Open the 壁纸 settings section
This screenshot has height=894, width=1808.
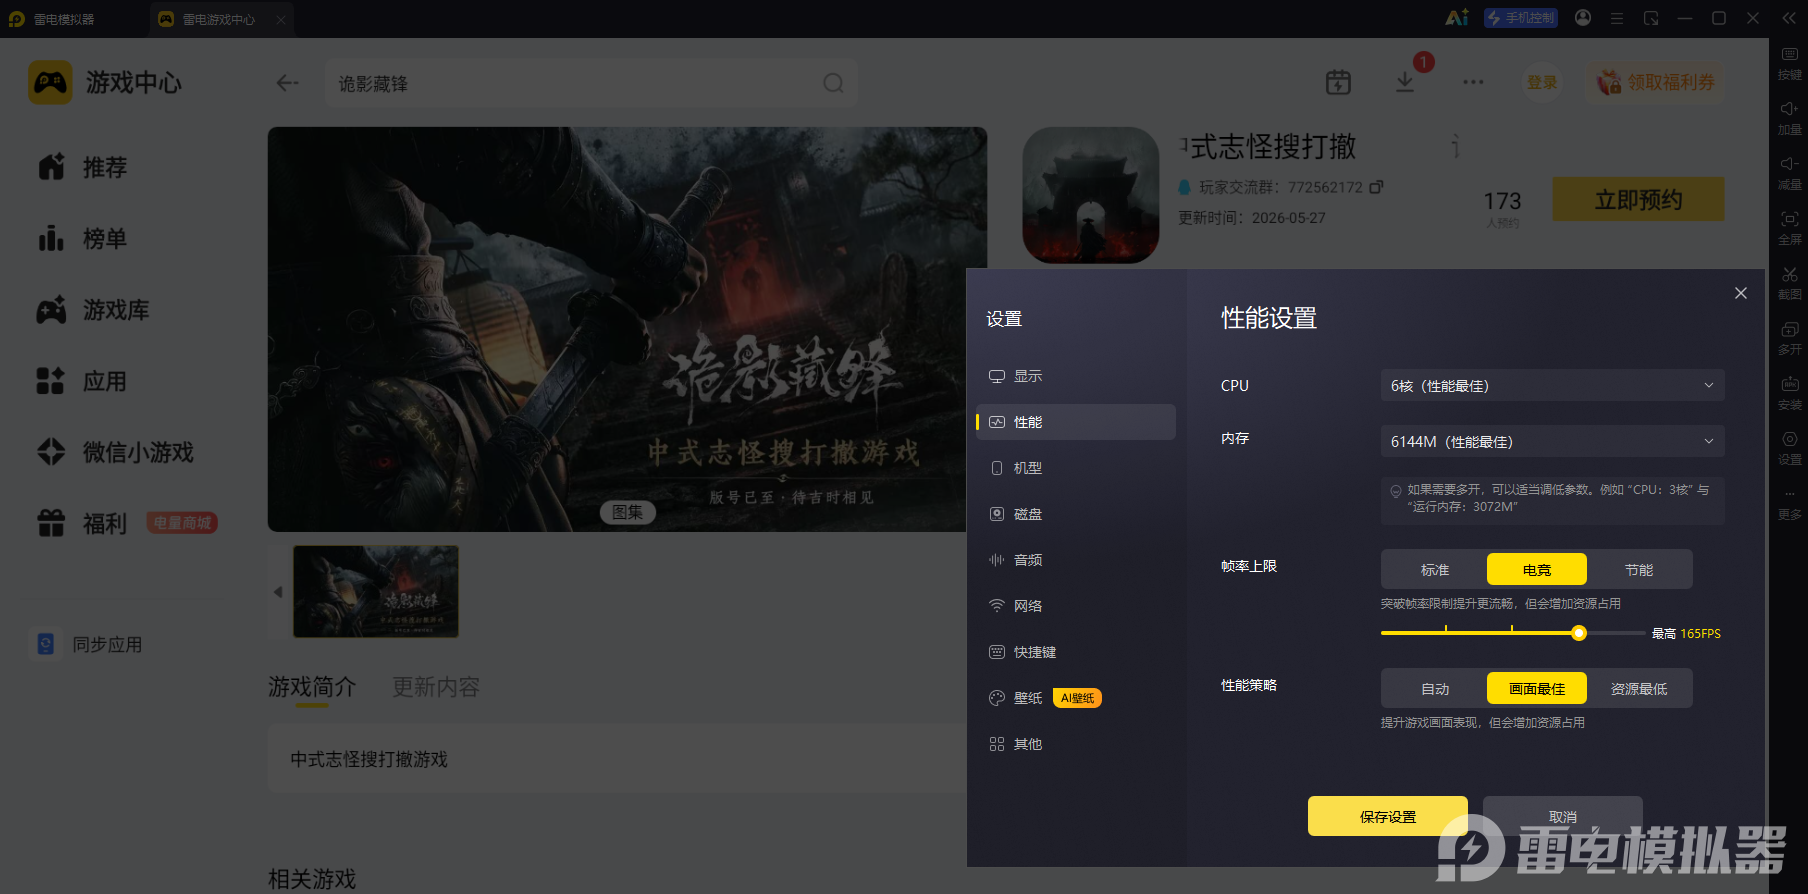coord(1076,698)
